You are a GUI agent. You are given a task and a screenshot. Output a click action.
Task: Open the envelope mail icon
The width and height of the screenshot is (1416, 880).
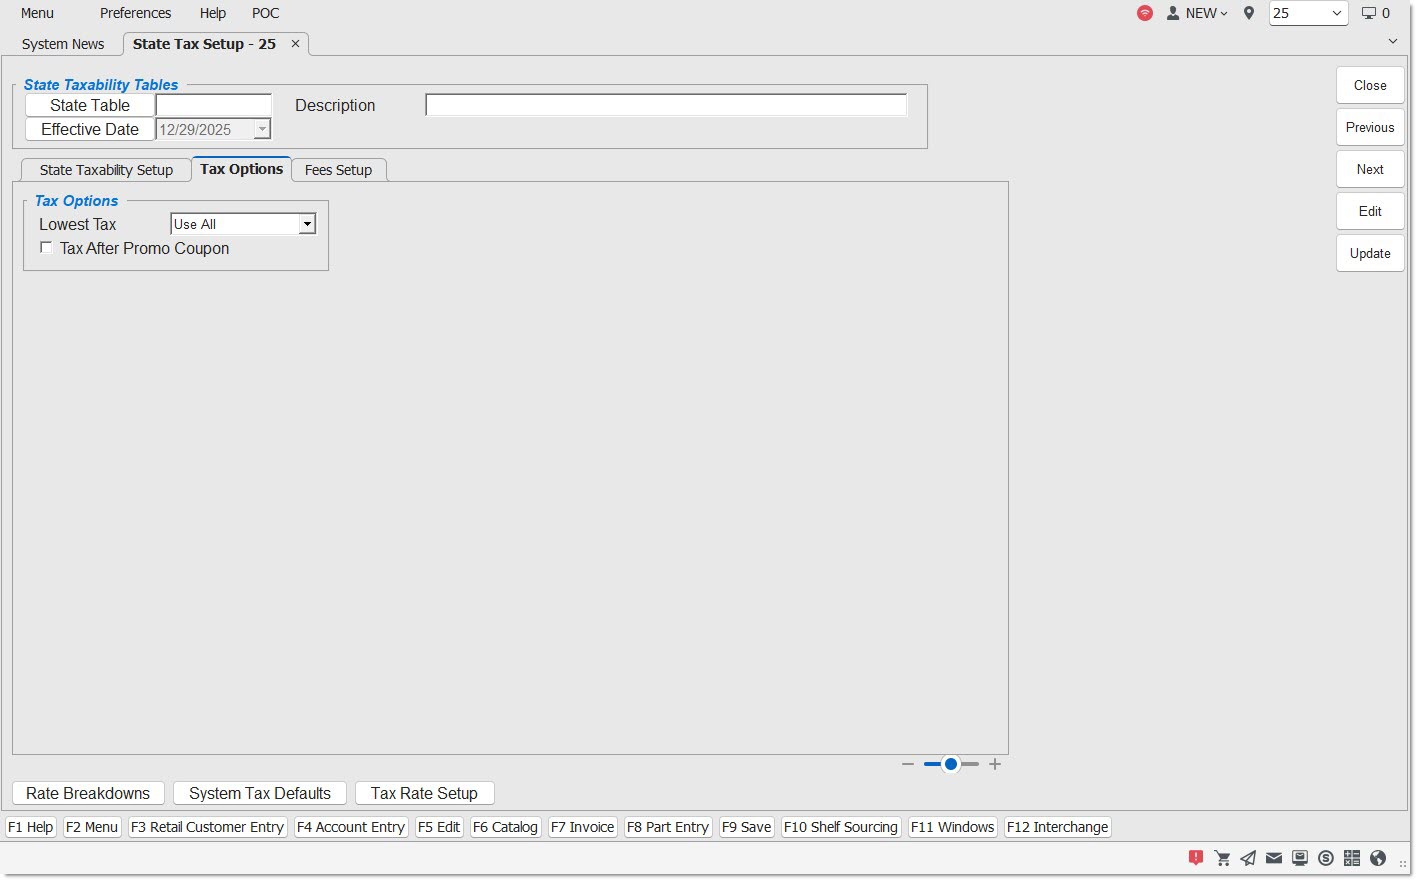[1274, 858]
